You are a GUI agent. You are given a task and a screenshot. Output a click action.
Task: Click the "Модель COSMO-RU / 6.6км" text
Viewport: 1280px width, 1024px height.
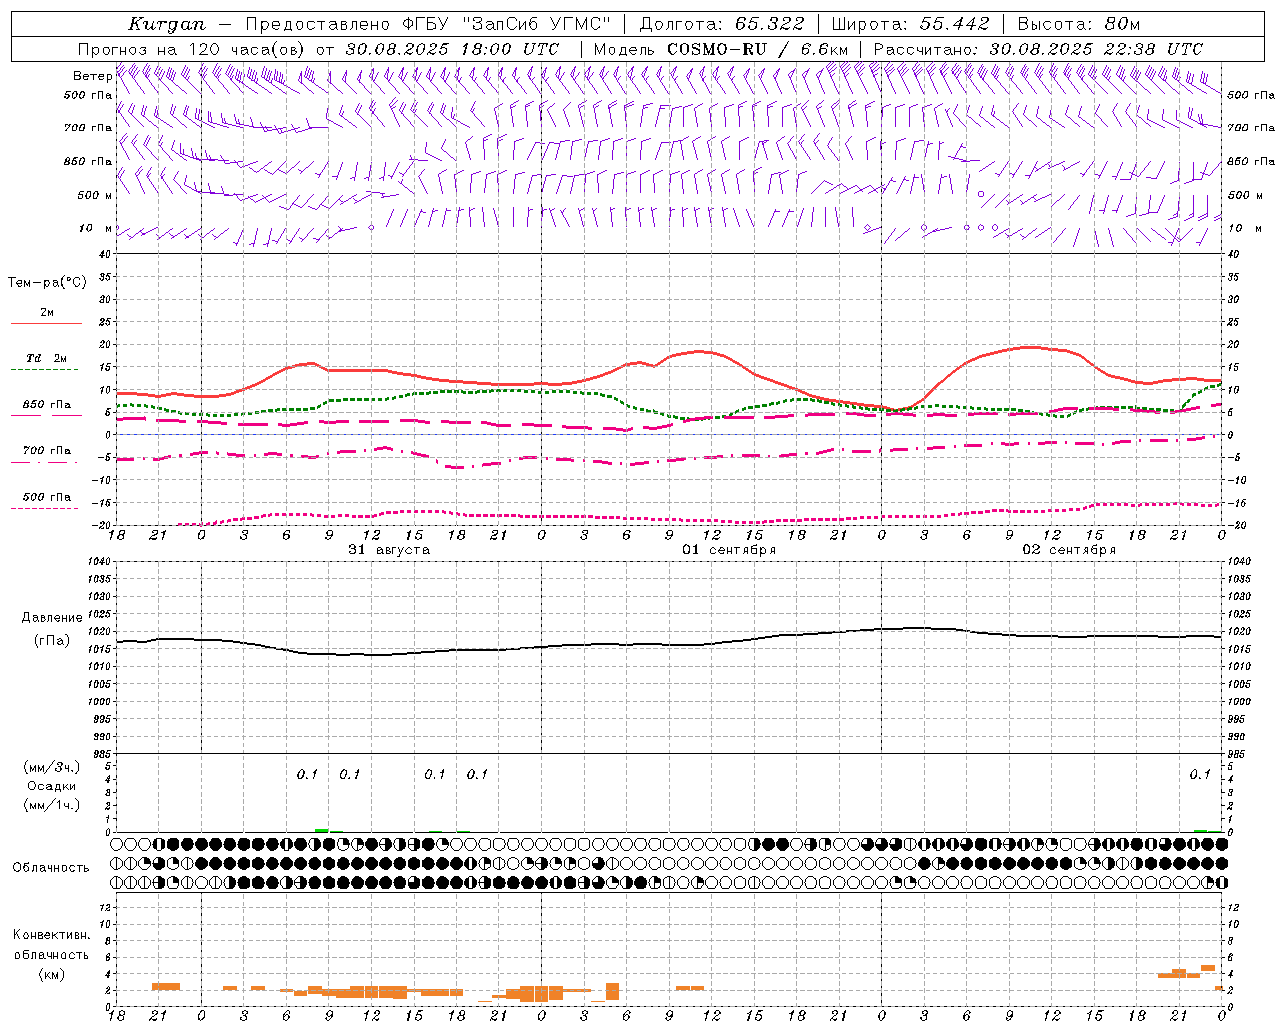click(720, 49)
